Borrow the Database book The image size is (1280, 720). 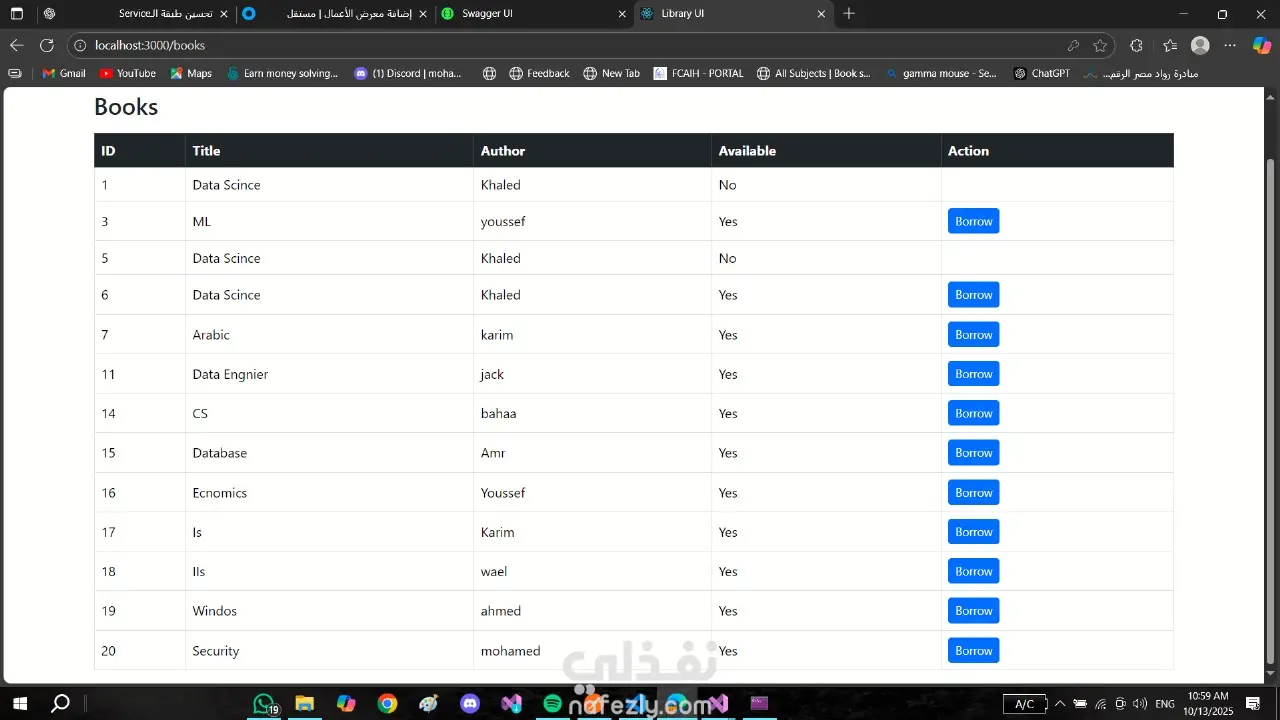[973, 453]
